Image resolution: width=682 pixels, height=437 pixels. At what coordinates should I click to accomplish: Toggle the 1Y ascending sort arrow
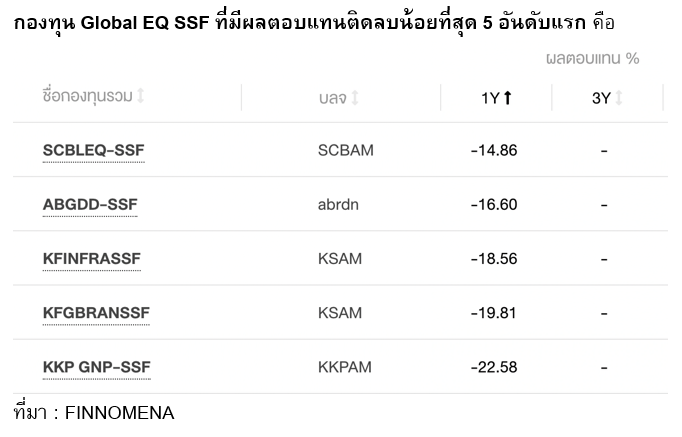coord(508,97)
